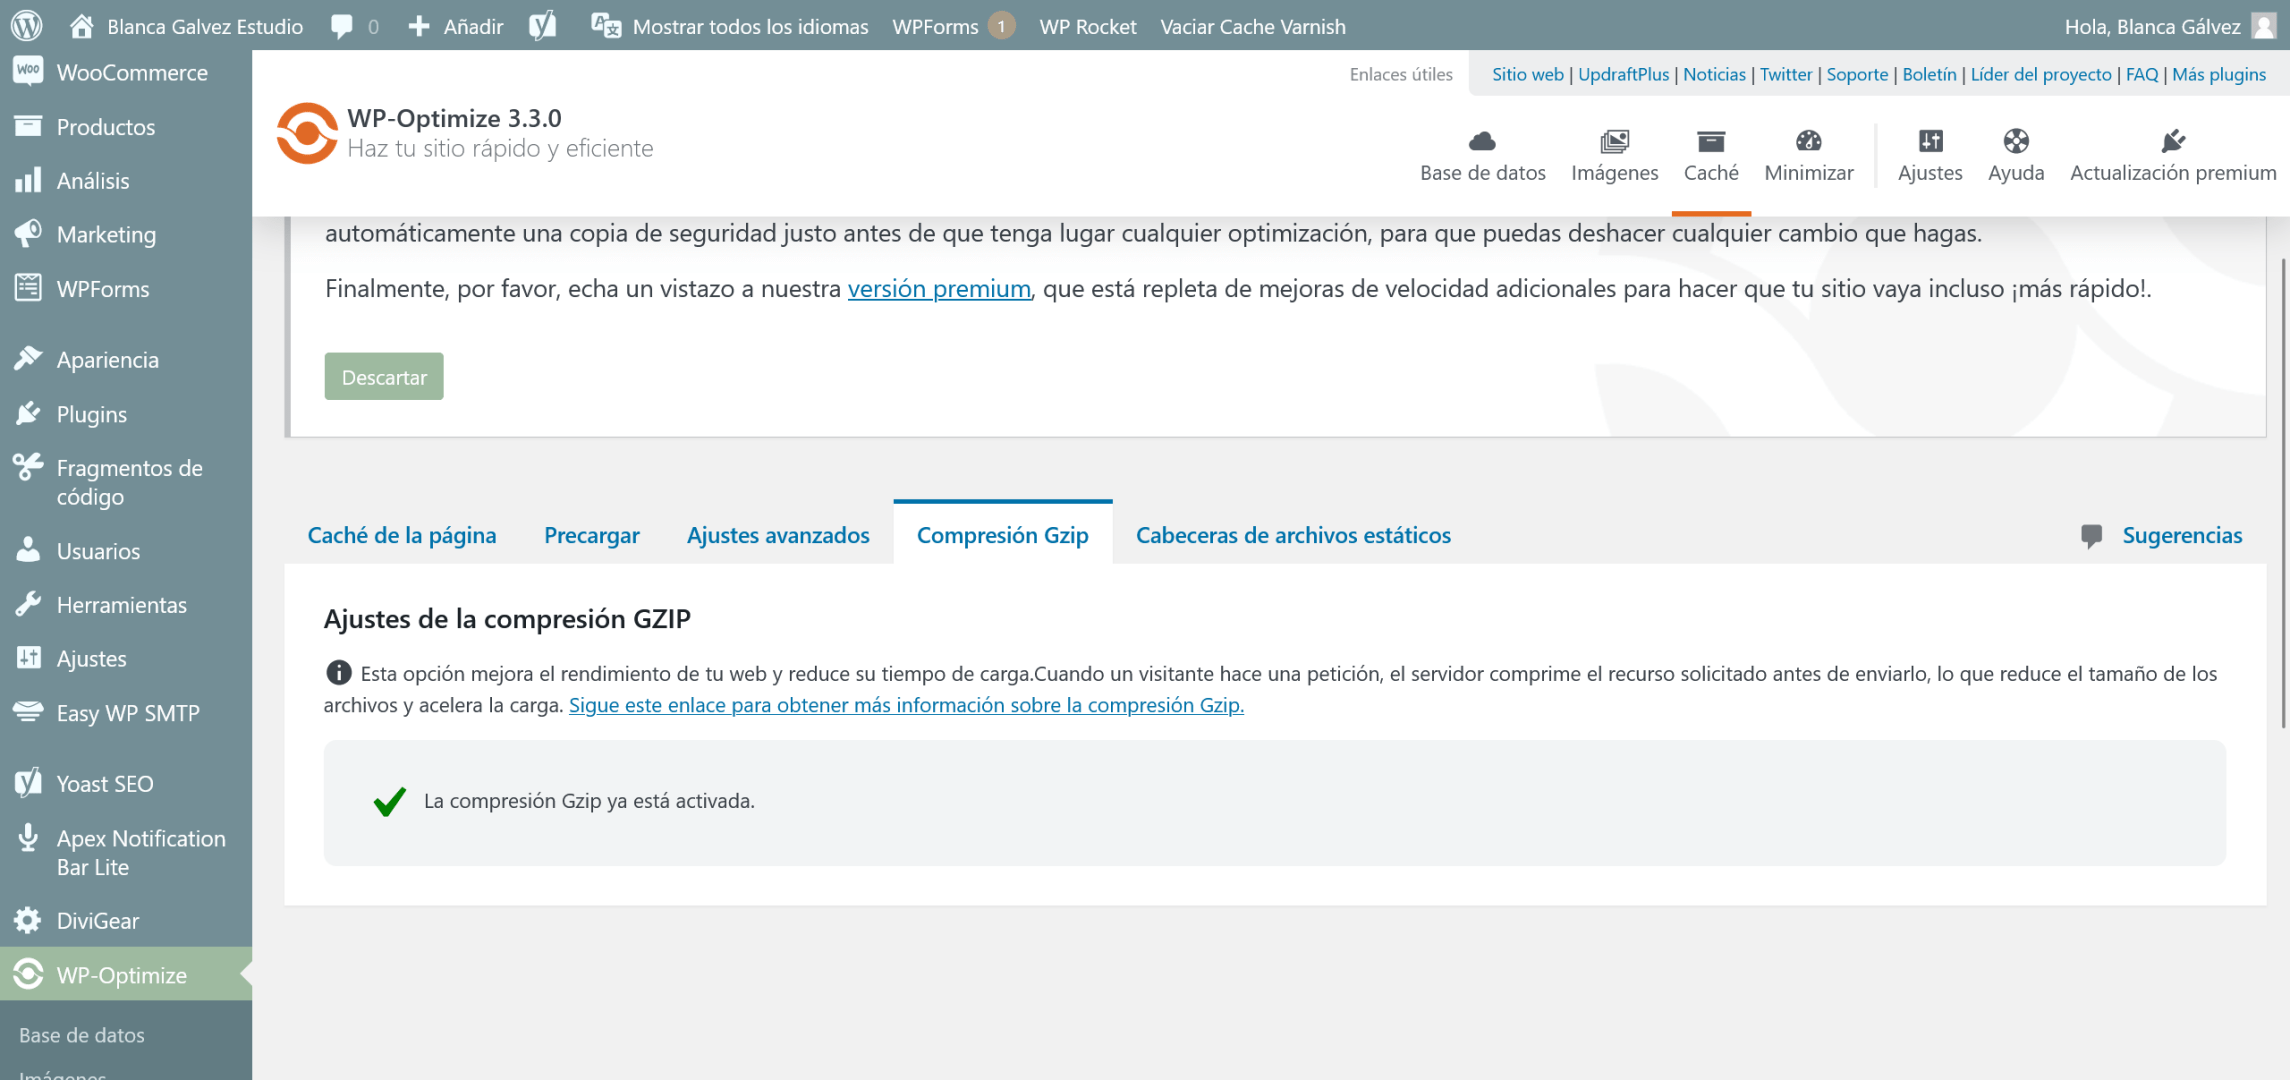Select WP-Optimize in the sidebar

[x=126, y=975]
